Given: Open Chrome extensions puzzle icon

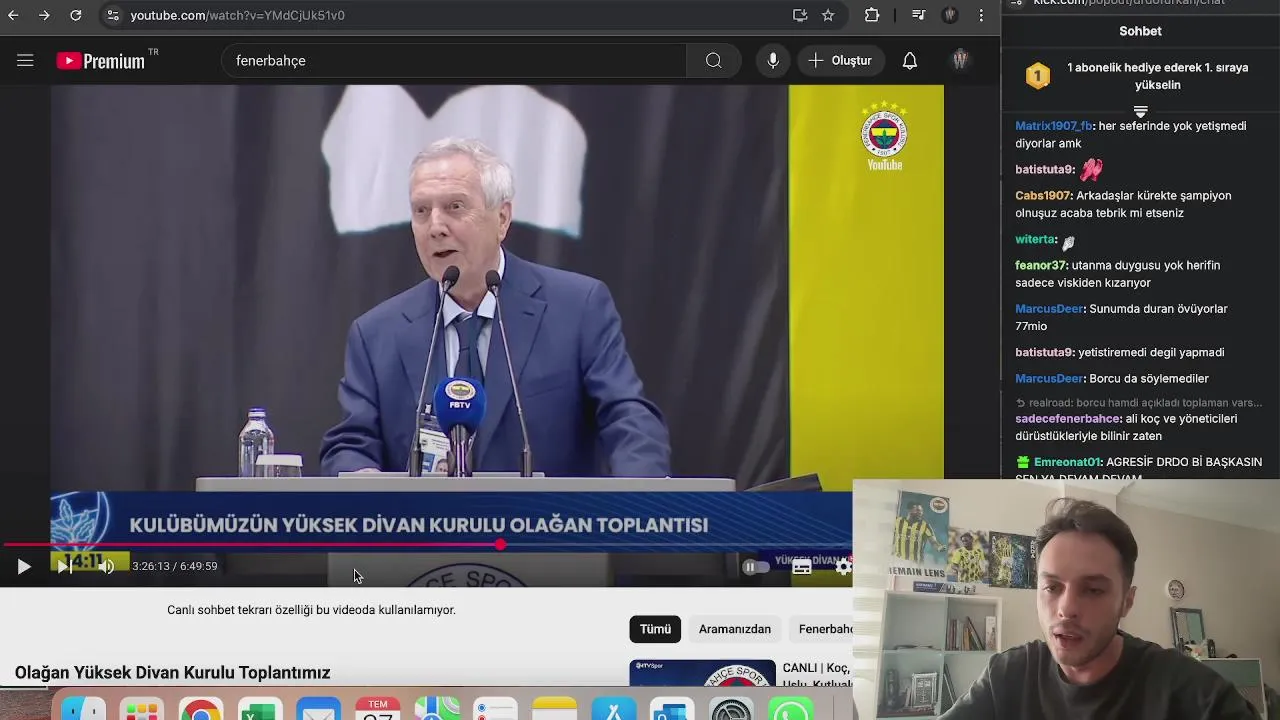Looking at the screenshot, I should tap(872, 15).
